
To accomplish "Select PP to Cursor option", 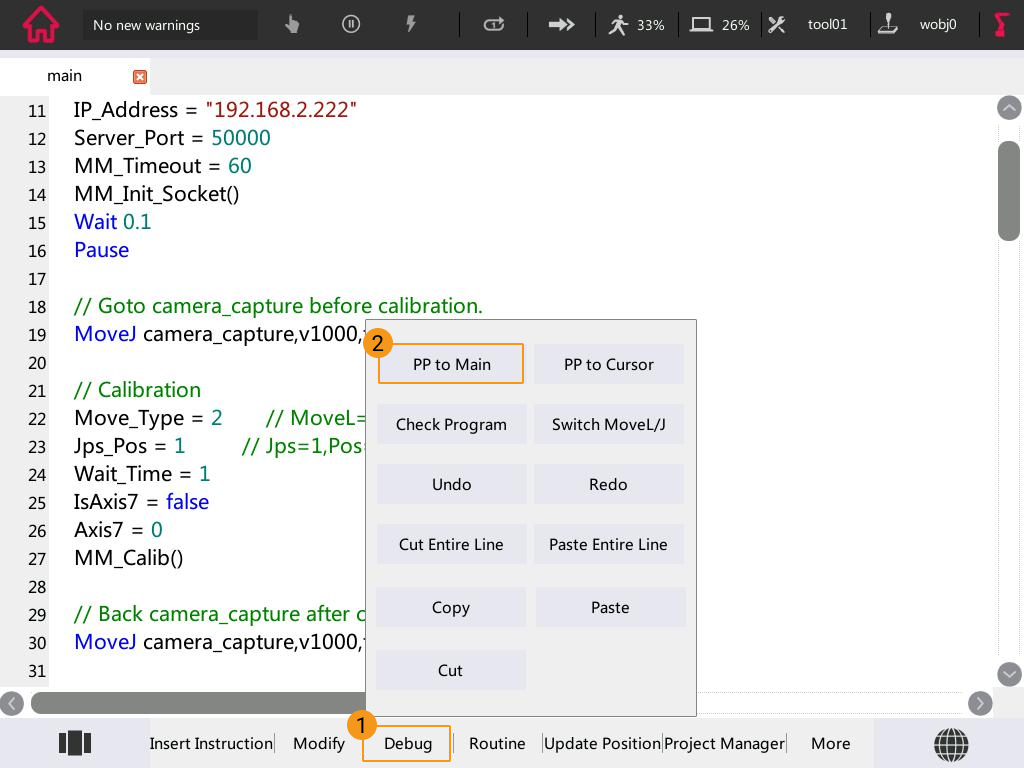I will 608,364.
